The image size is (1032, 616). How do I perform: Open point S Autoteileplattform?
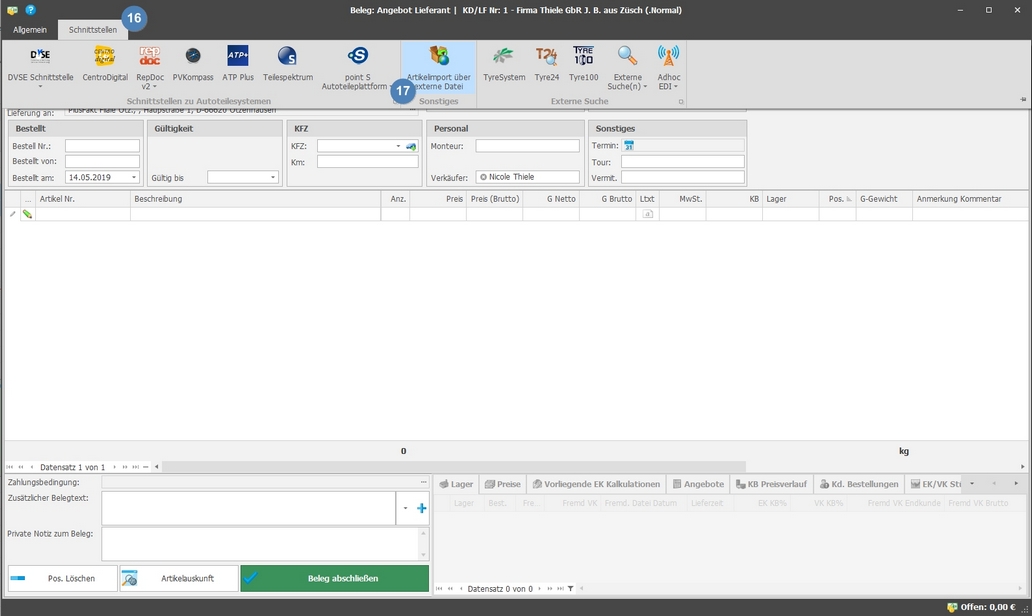point(357,67)
